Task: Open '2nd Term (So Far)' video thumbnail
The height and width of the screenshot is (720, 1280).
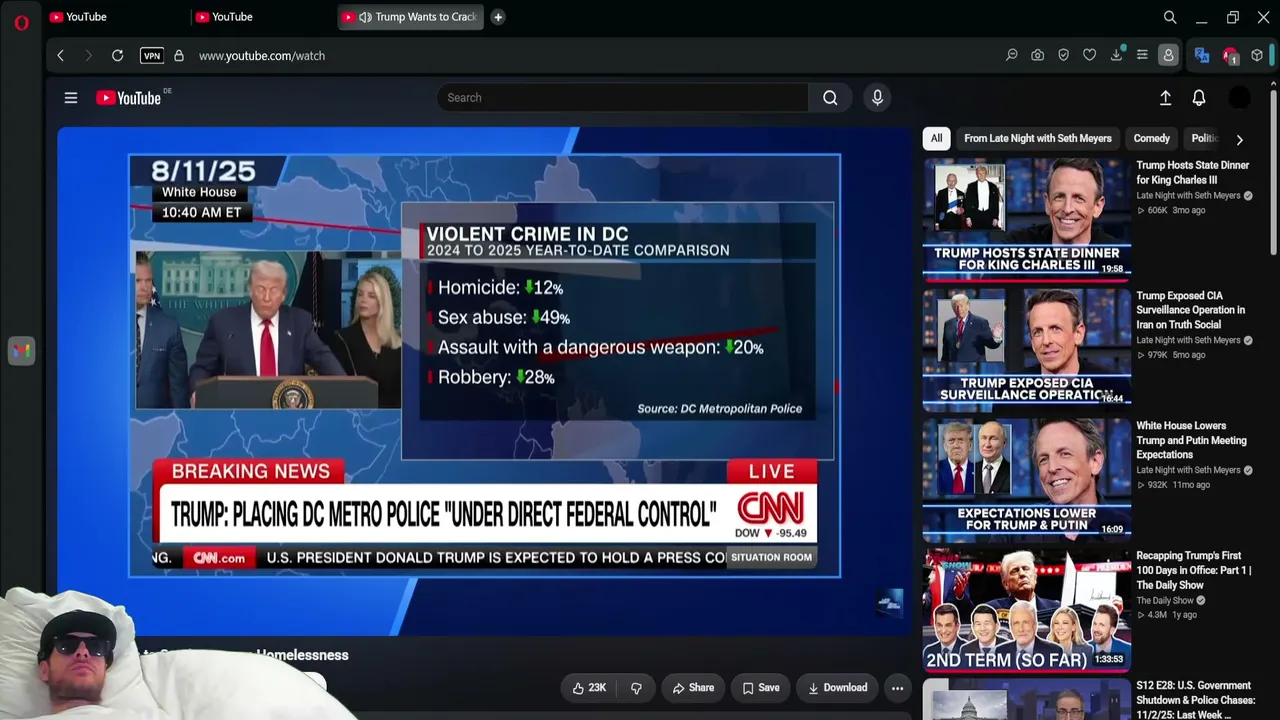Action: pos(1027,608)
